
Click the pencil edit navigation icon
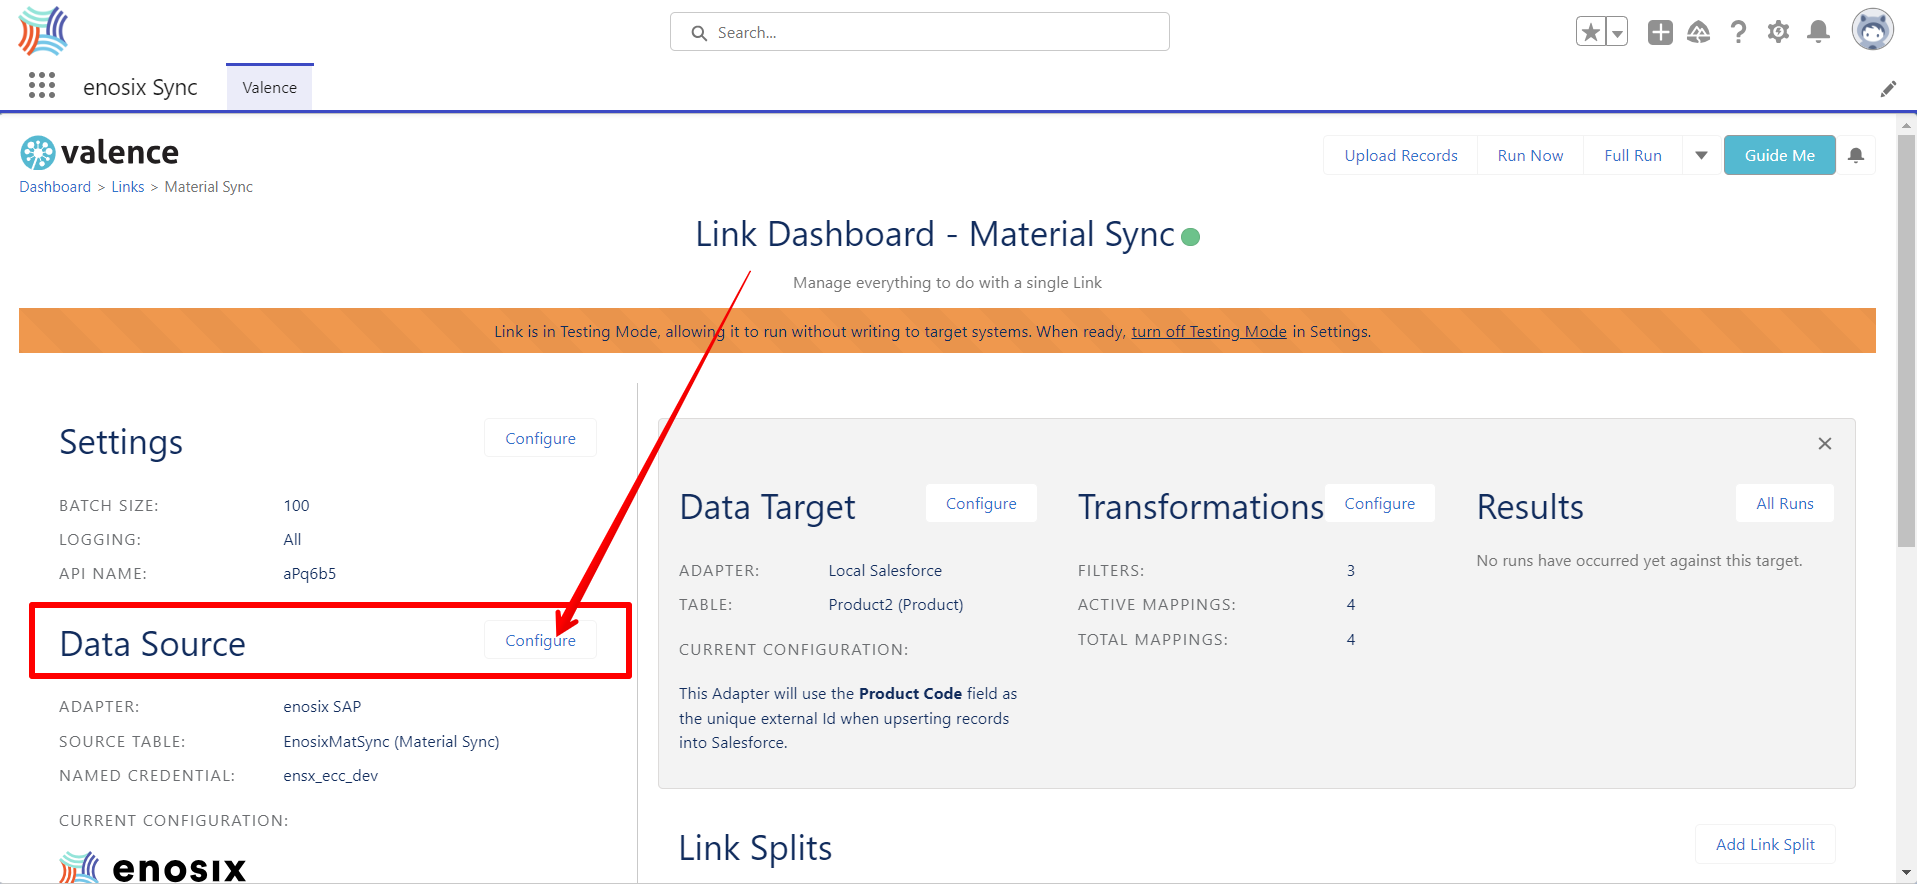pyautogui.click(x=1888, y=89)
